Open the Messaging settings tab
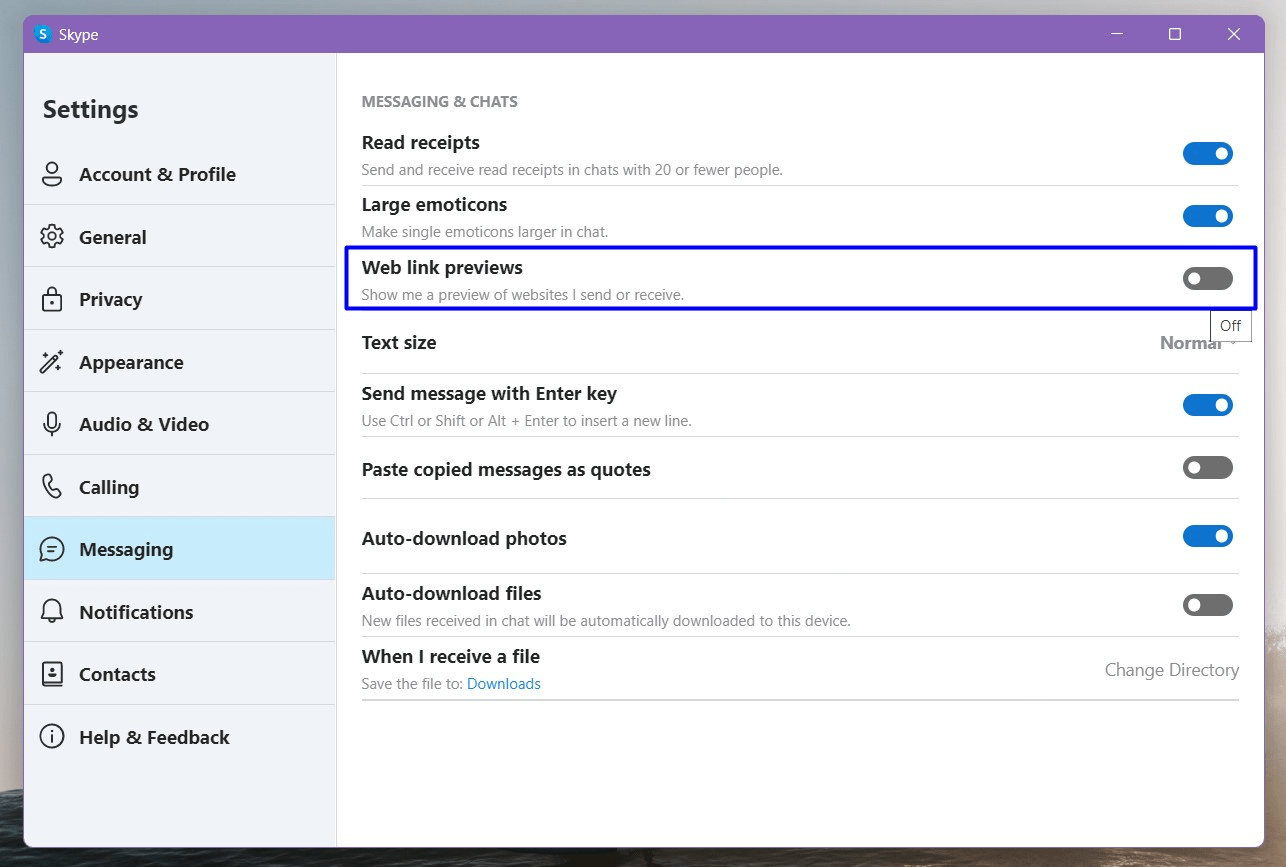The width and height of the screenshot is (1286, 867). pos(126,549)
